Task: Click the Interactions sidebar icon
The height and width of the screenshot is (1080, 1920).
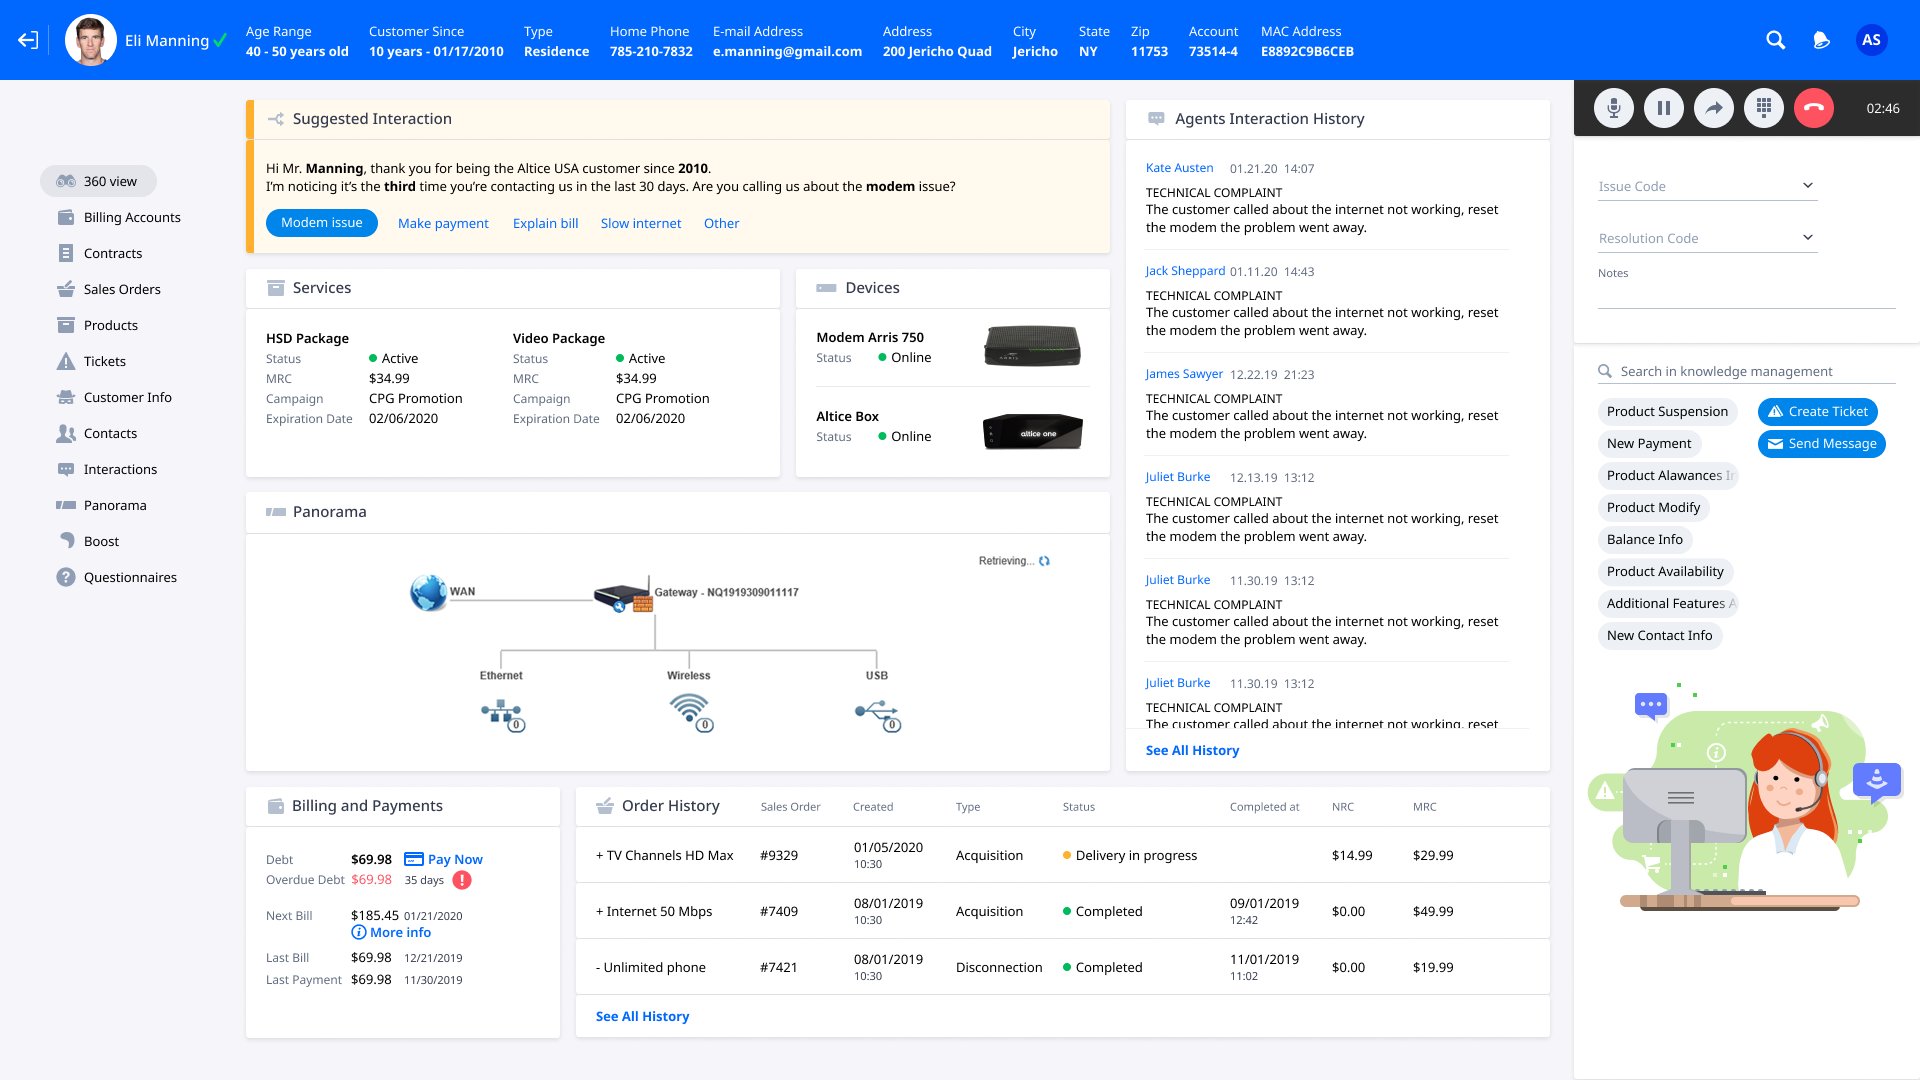Action: click(x=66, y=469)
